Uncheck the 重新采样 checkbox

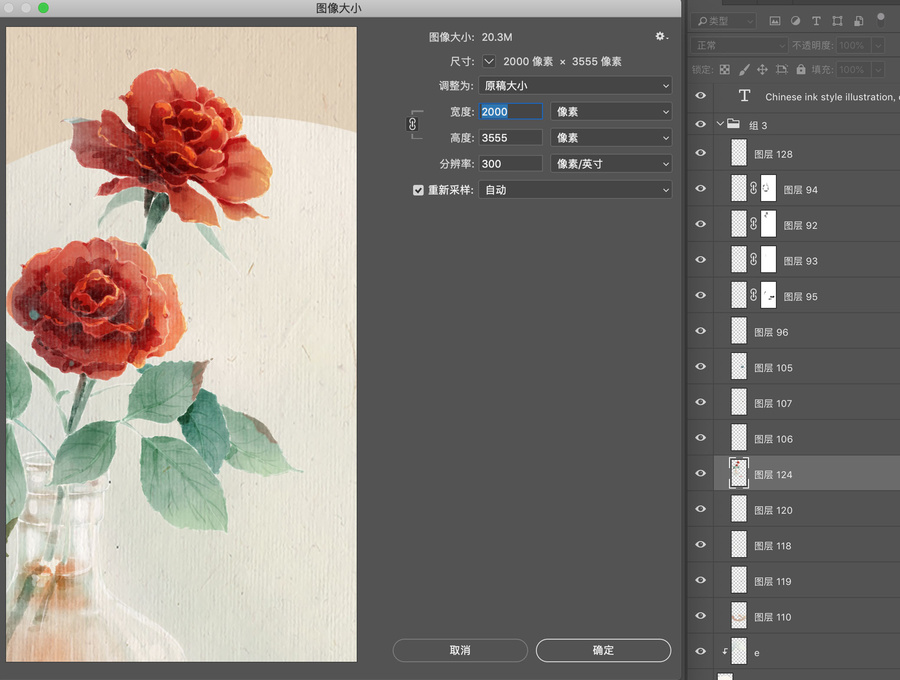pos(418,190)
